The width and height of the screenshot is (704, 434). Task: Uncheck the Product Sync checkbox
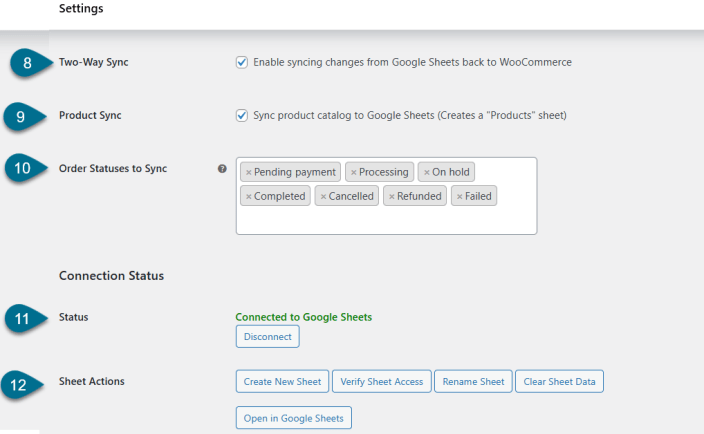(242, 115)
